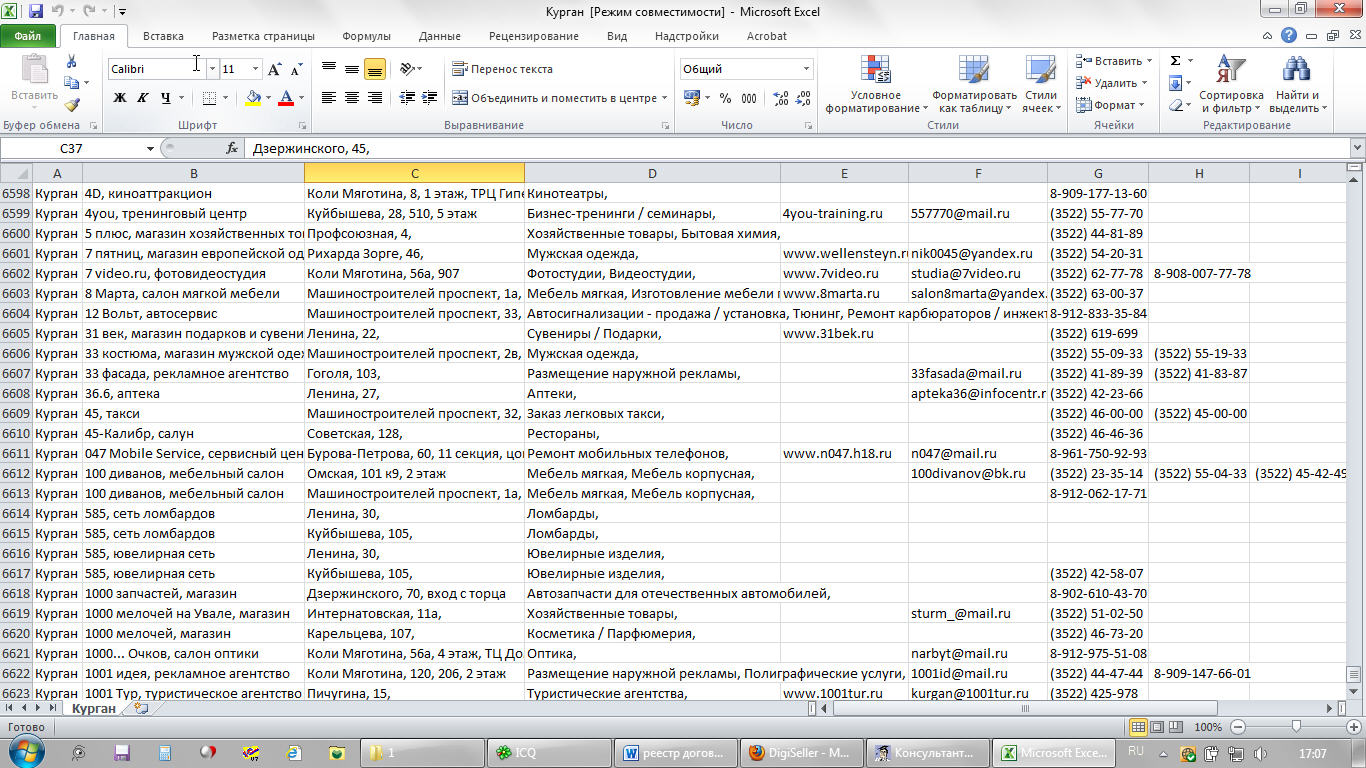Click the text orientation icon
This screenshot has width=1366, height=768.
pos(407,69)
